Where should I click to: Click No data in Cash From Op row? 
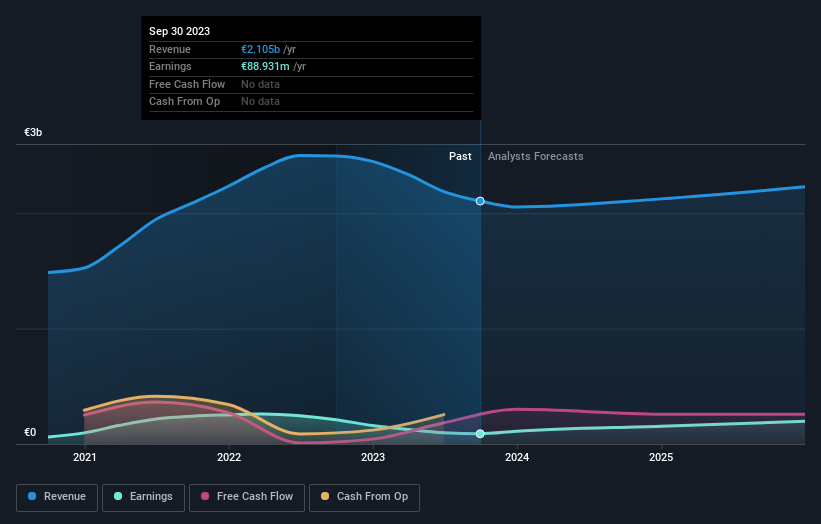pos(260,102)
